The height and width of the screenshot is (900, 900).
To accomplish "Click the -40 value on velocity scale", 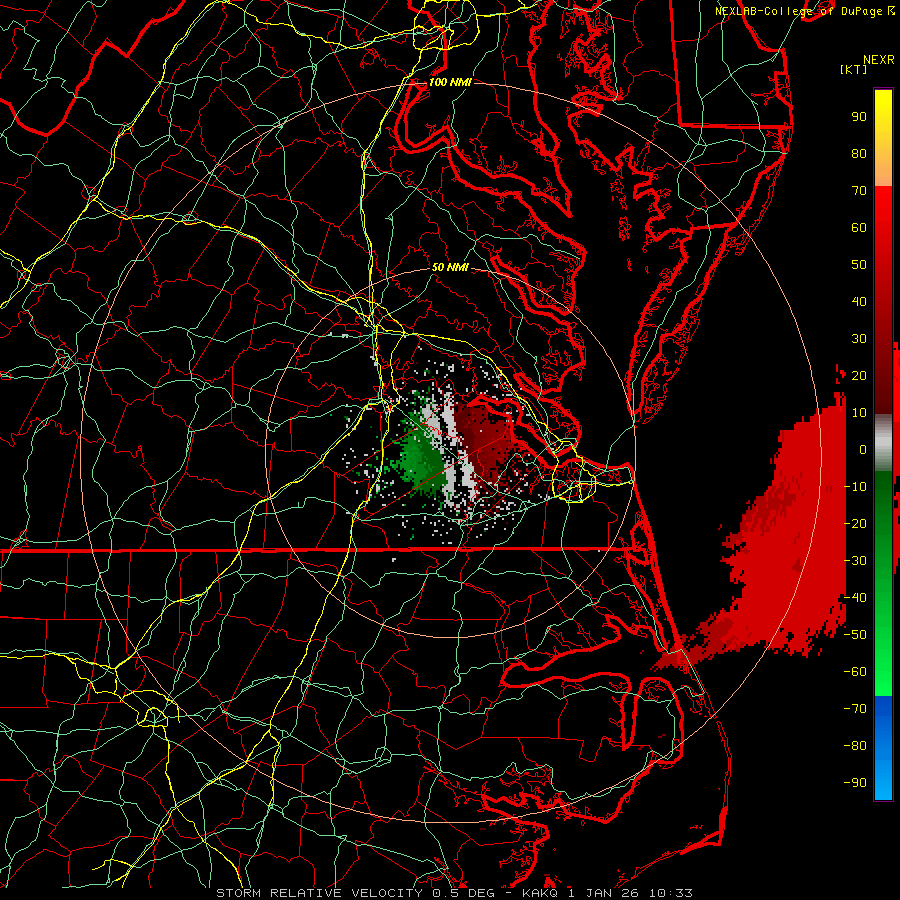I will click(x=855, y=598).
